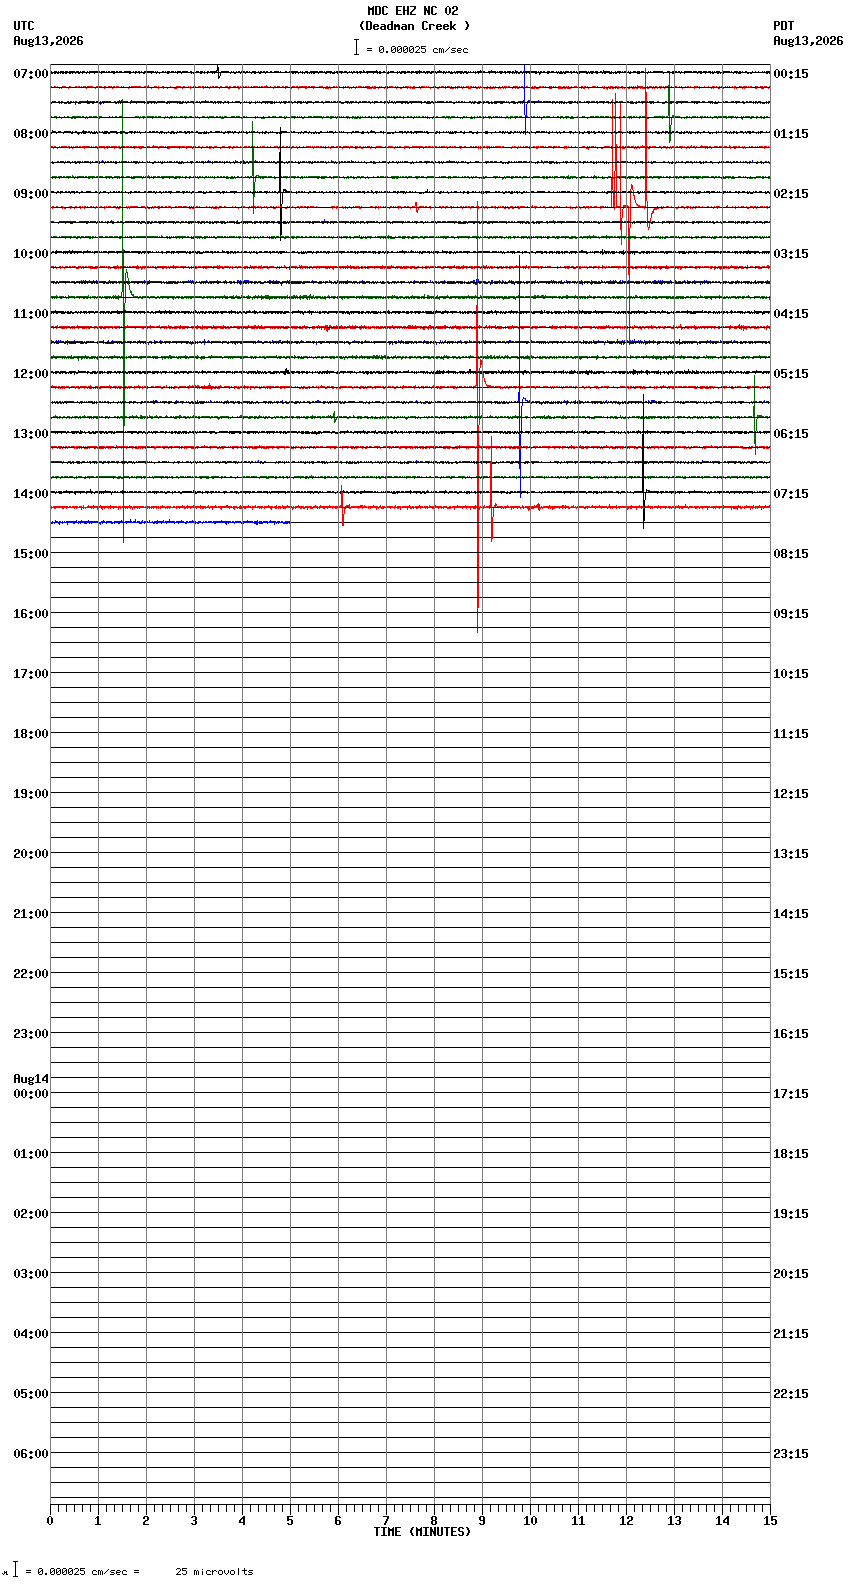Click the 17:15 PDT row label

point(791,1094)
